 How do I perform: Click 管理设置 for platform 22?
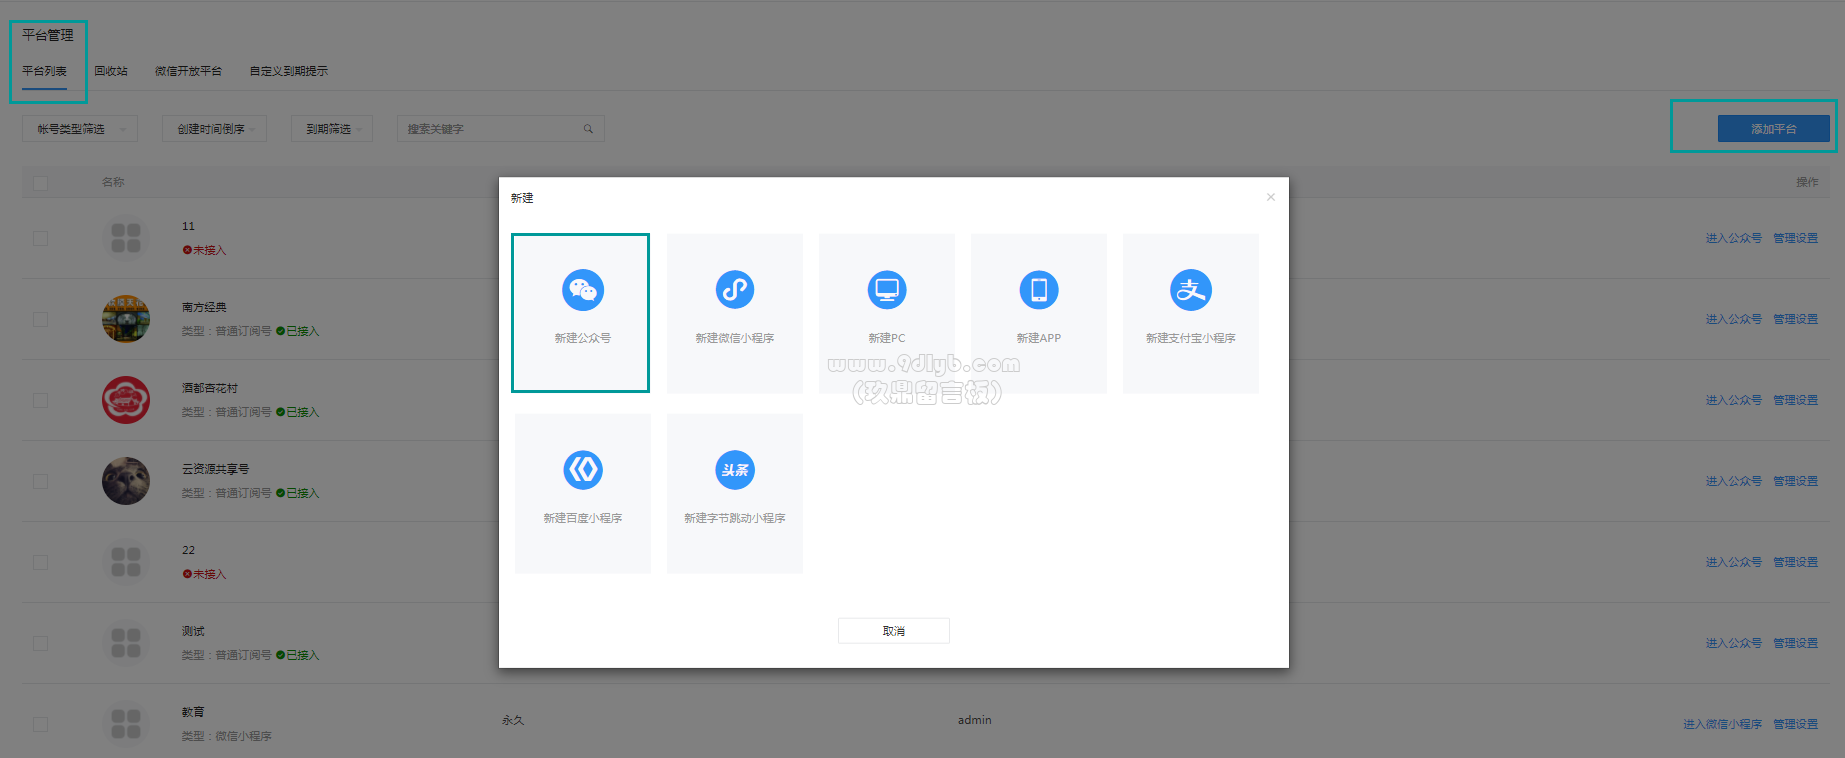1796,562
